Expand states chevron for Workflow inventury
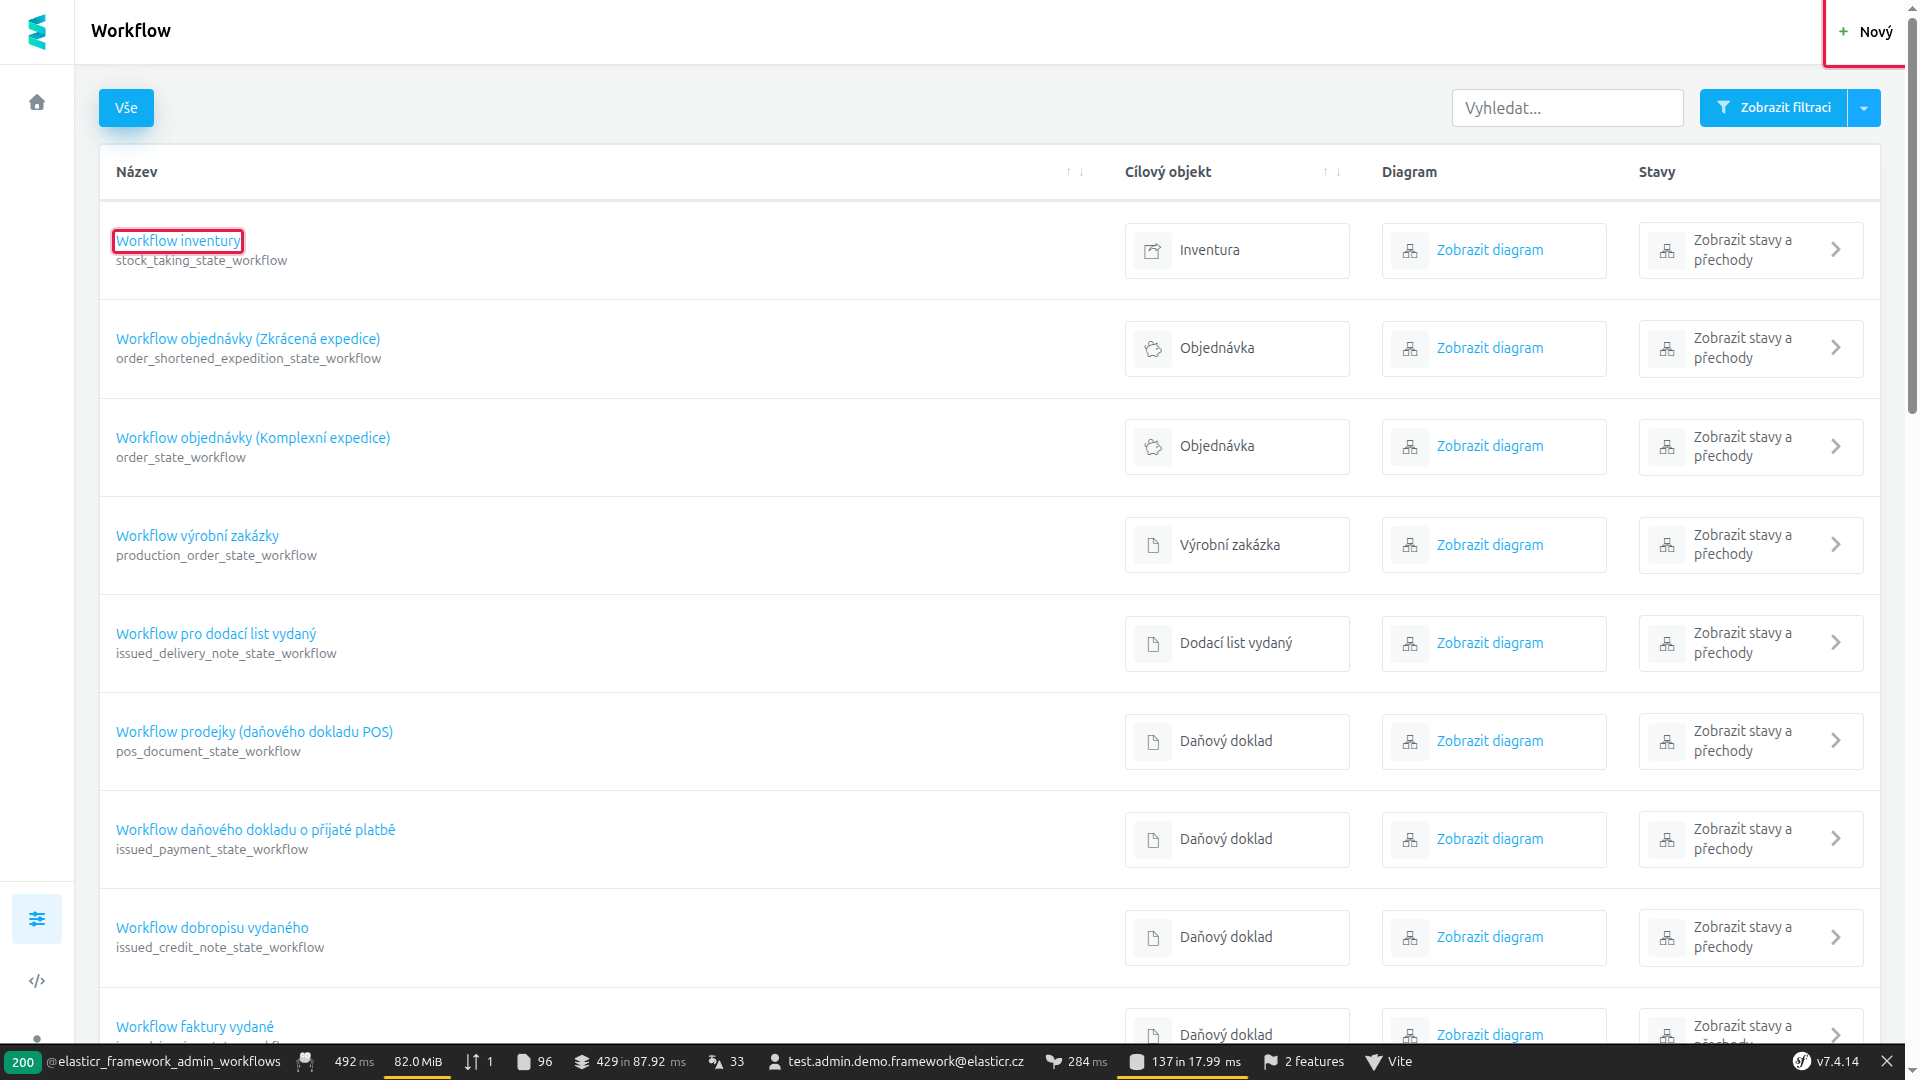The height and width of the screenshot is (1080, 1920). pos(1836,250)
